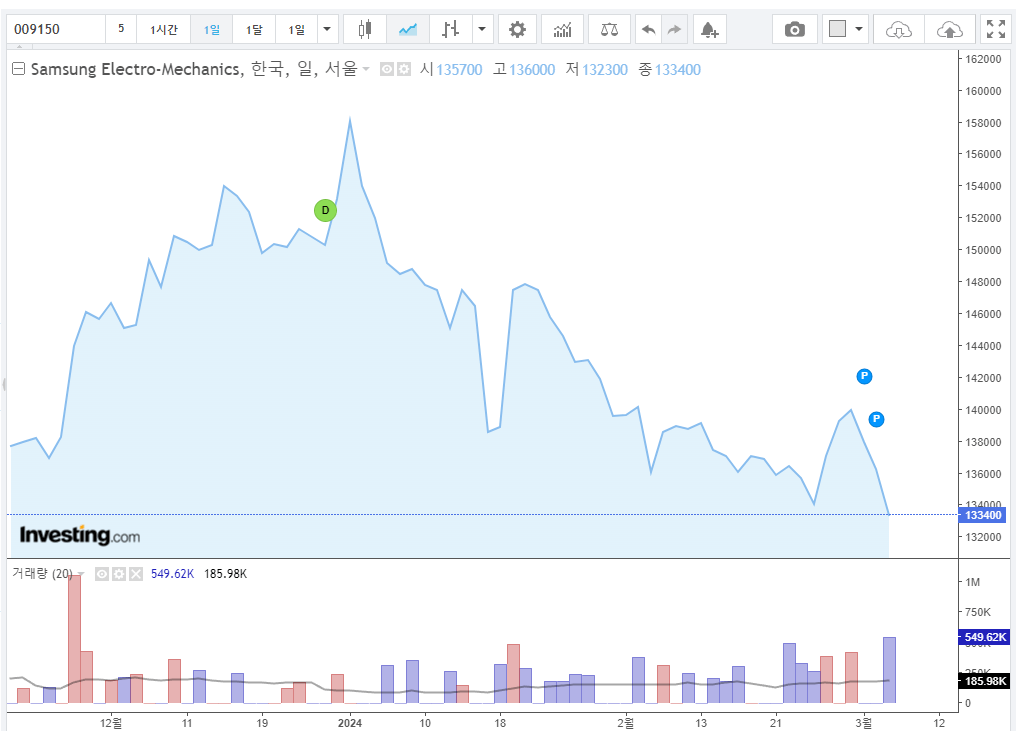Toggle fullscreen mode

(x=996, y=29)
